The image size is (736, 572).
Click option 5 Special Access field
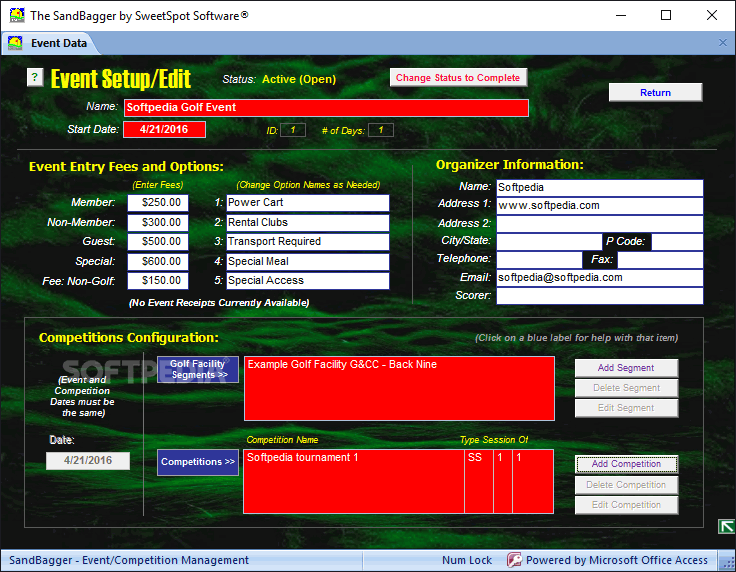[x=308, y=281]
